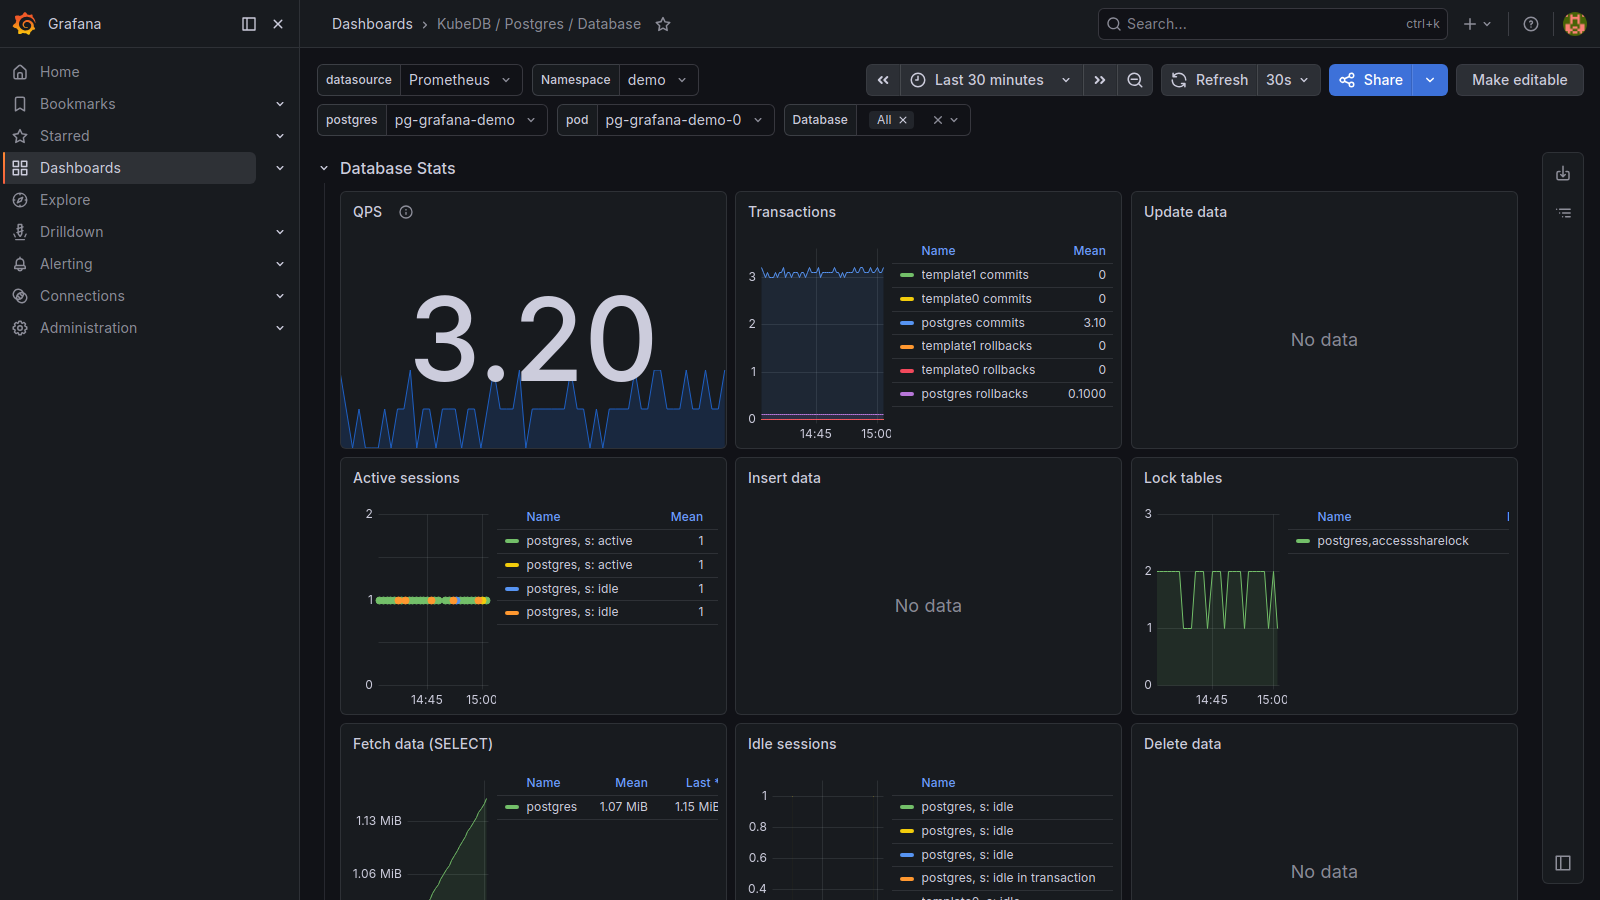Shift time range backwards
This screenshot has height=900, width=1600.
pos(883,80)
